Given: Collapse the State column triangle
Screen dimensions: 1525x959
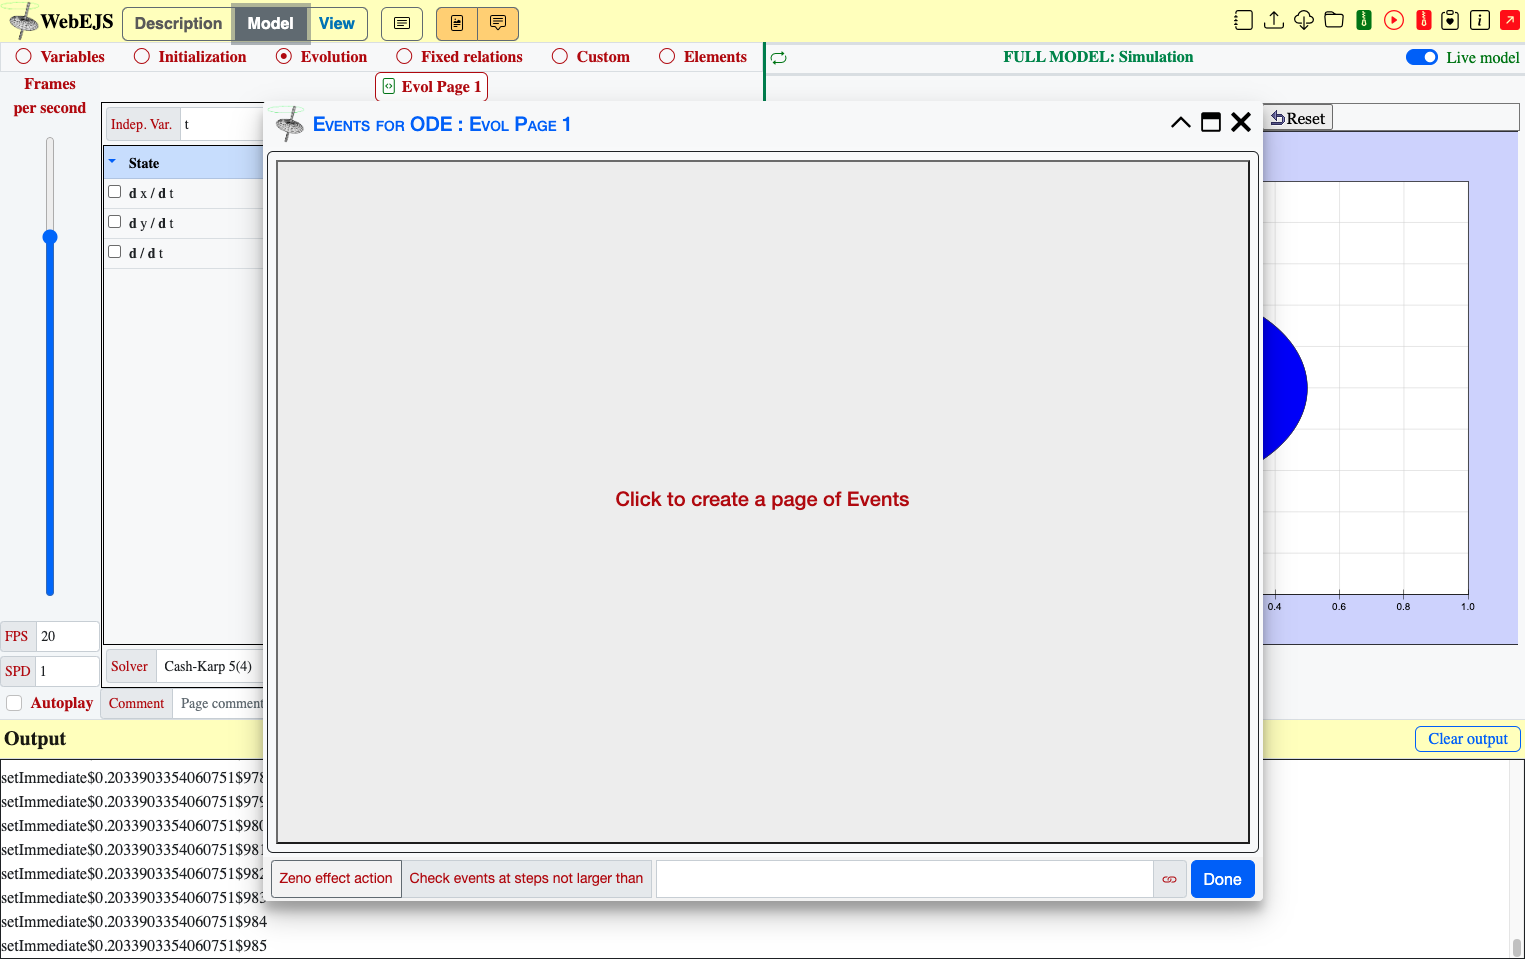Looking at the screenshot, I should click(x=112, y=162).
